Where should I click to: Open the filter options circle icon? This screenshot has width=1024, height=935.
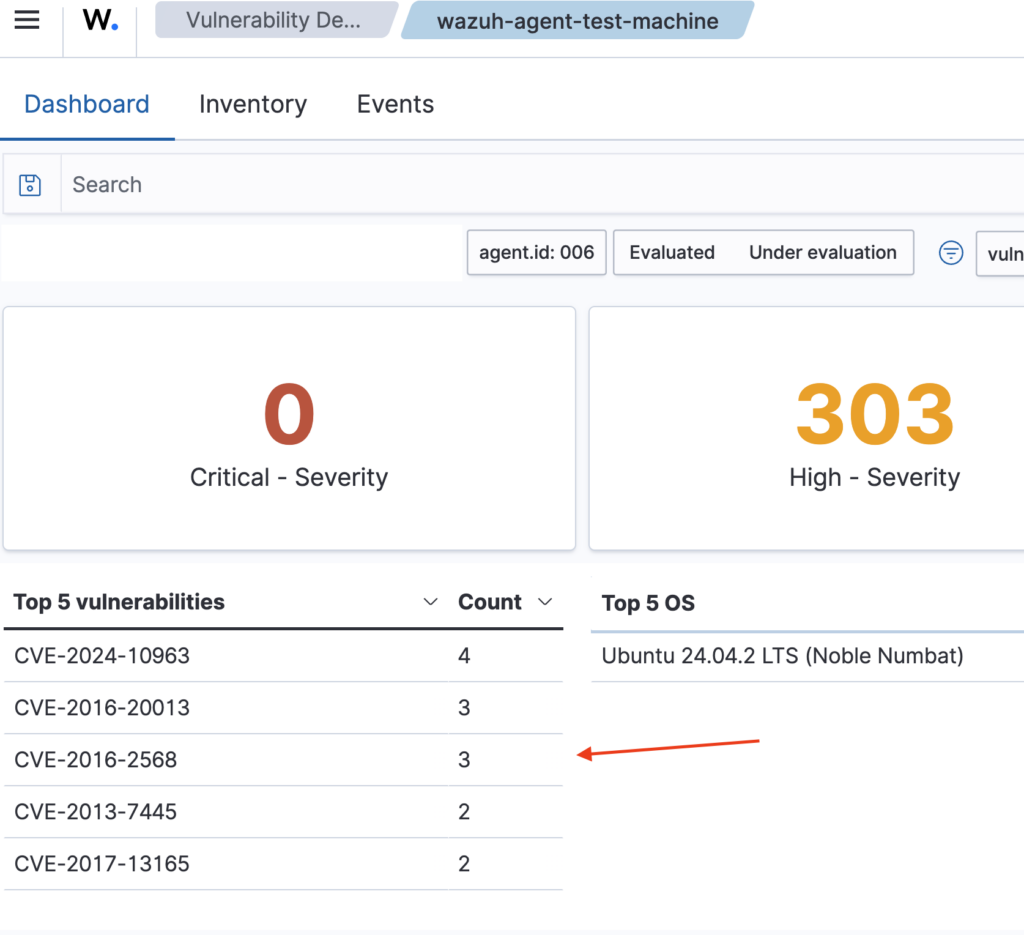[951, 252]
